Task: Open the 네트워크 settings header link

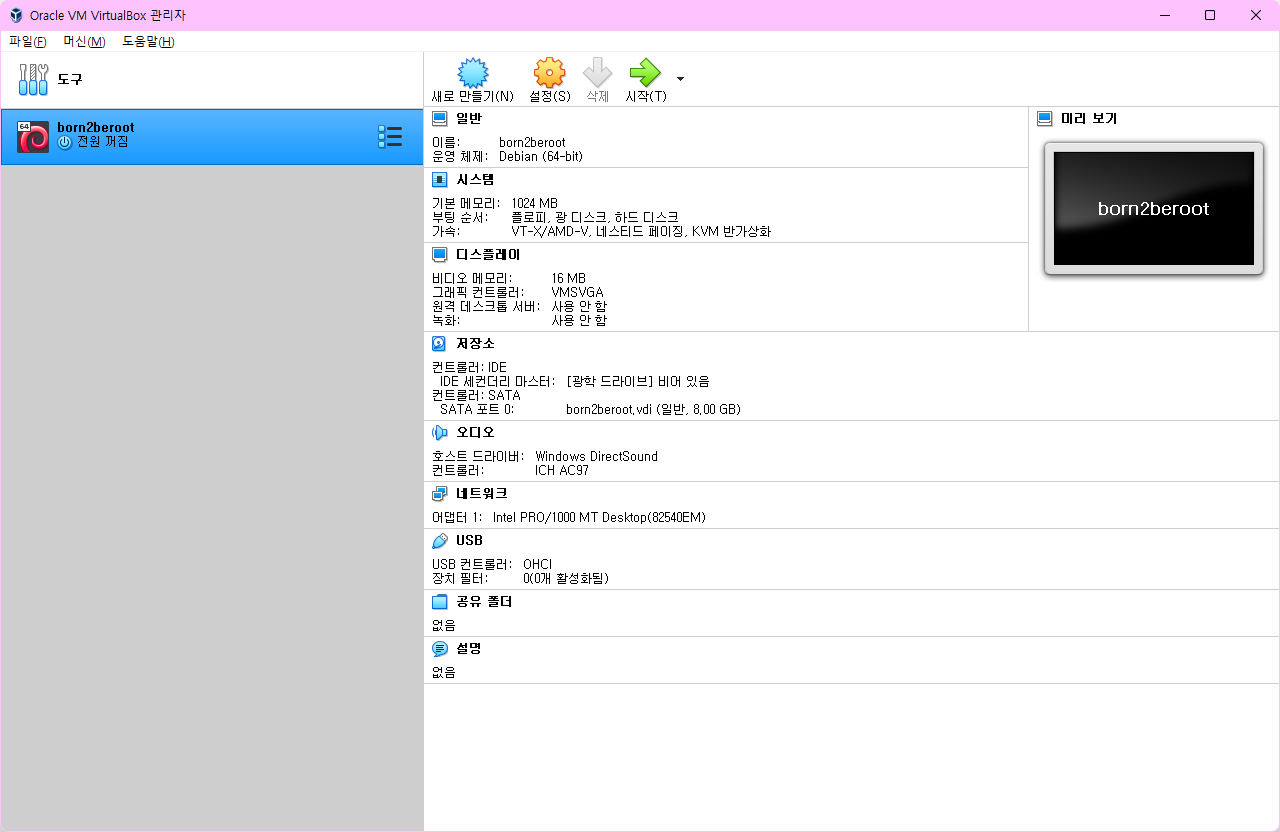Action: [481, 494]
